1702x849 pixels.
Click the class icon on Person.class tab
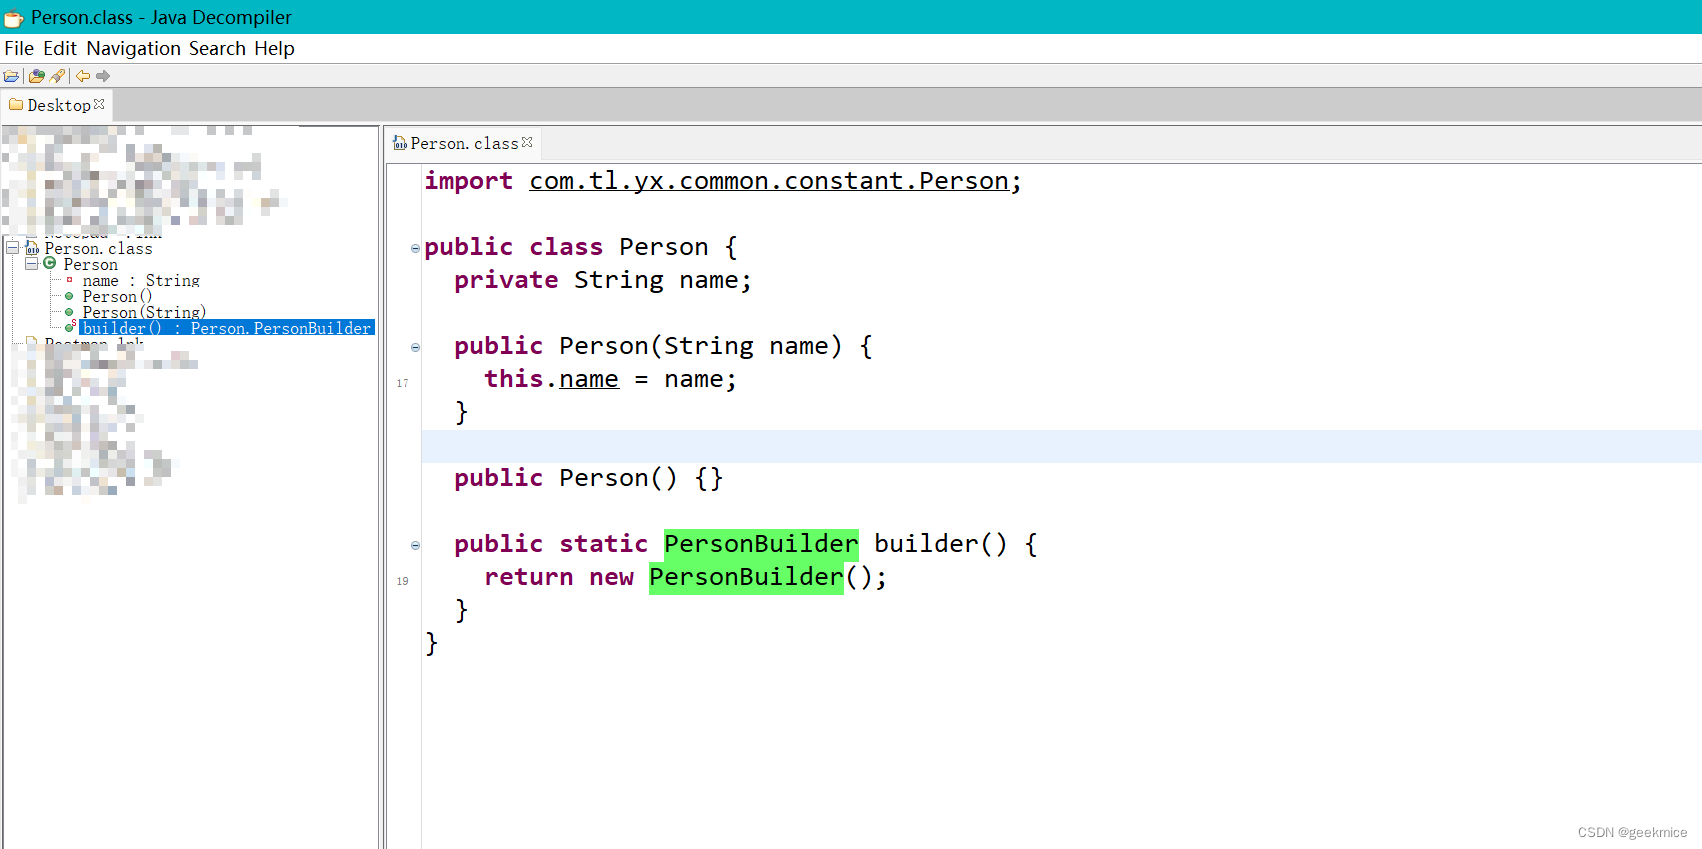coord(400,143)
